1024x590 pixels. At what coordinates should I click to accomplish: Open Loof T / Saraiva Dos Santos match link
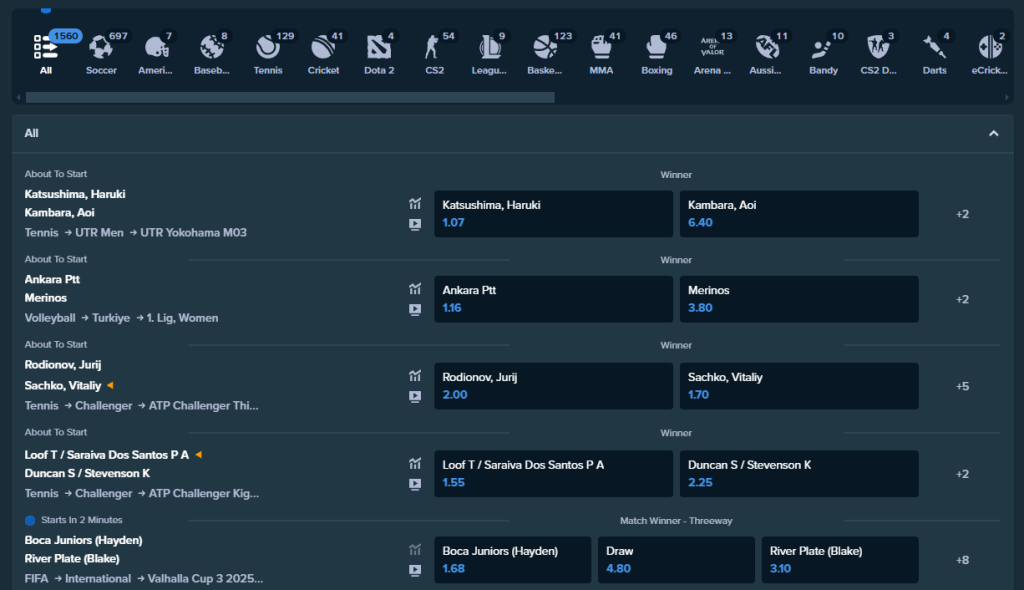[107, 455]
